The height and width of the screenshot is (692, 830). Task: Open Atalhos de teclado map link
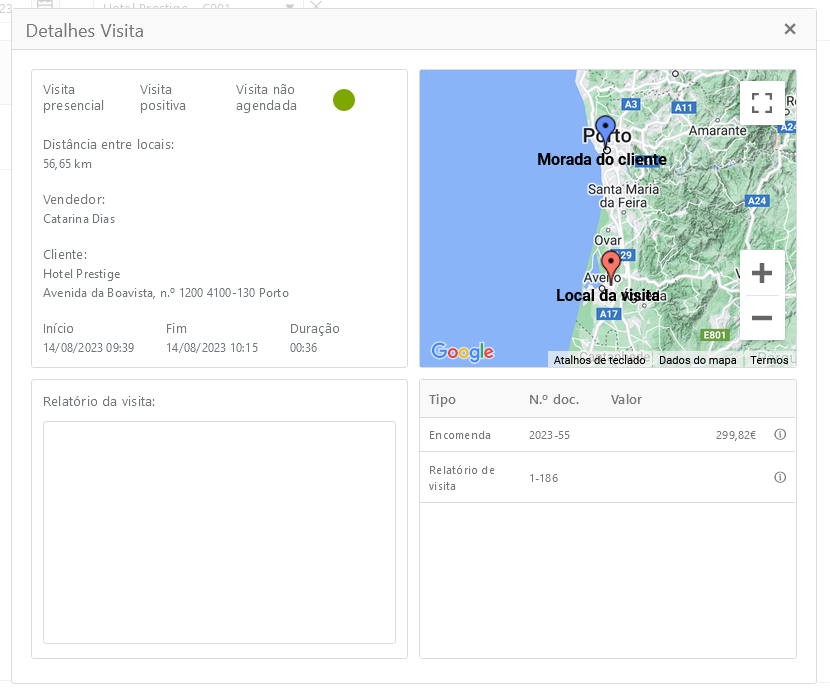(x=598, y=360)
